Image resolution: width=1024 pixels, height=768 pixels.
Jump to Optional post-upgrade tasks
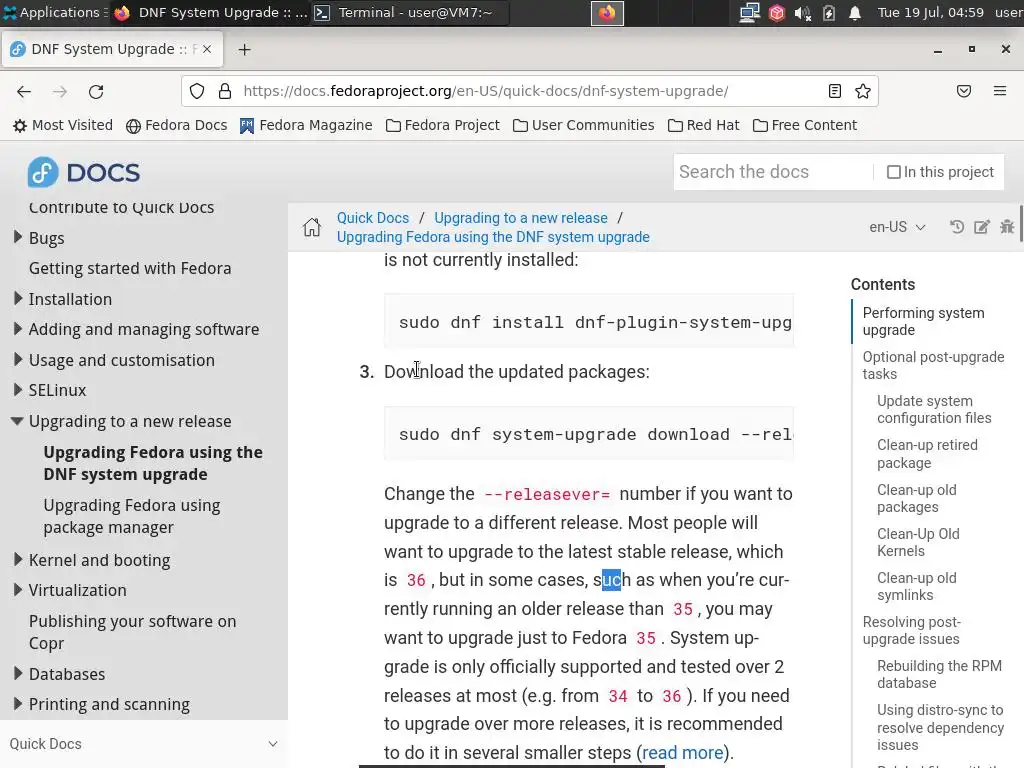tap(933, 365)
